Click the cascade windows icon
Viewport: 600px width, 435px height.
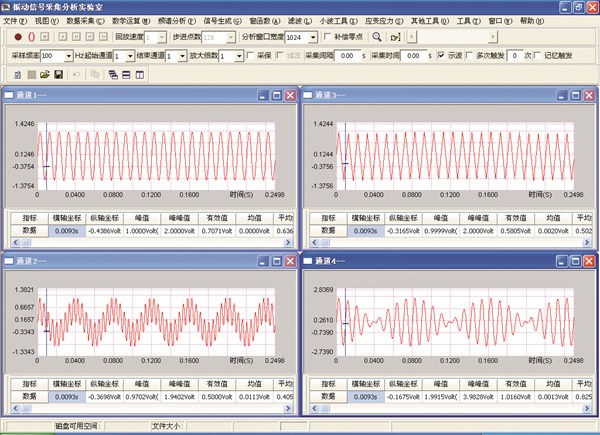112,75
